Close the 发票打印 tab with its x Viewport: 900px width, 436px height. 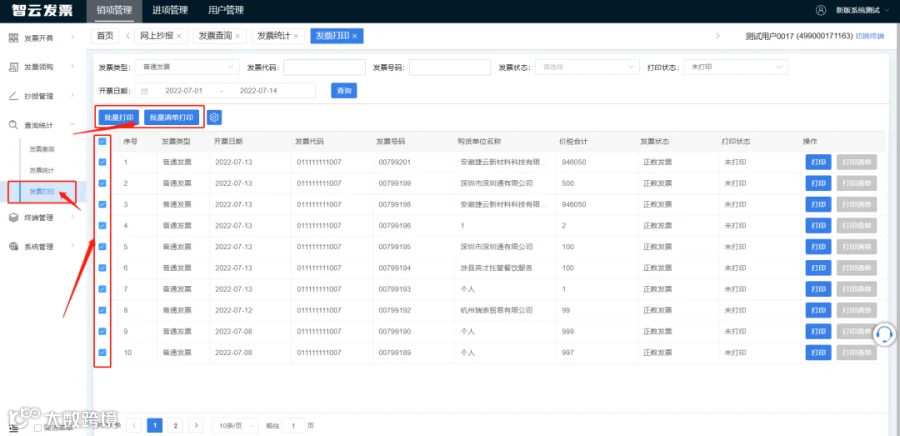click(x=355, y=36)
